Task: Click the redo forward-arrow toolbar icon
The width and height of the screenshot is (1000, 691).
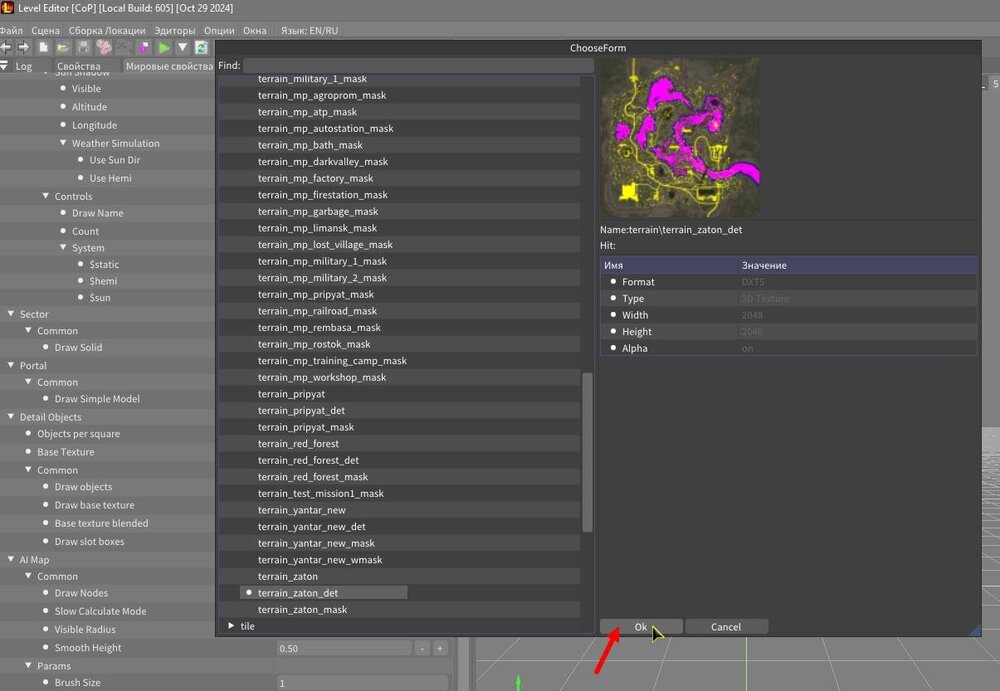Action: (24, 47)
